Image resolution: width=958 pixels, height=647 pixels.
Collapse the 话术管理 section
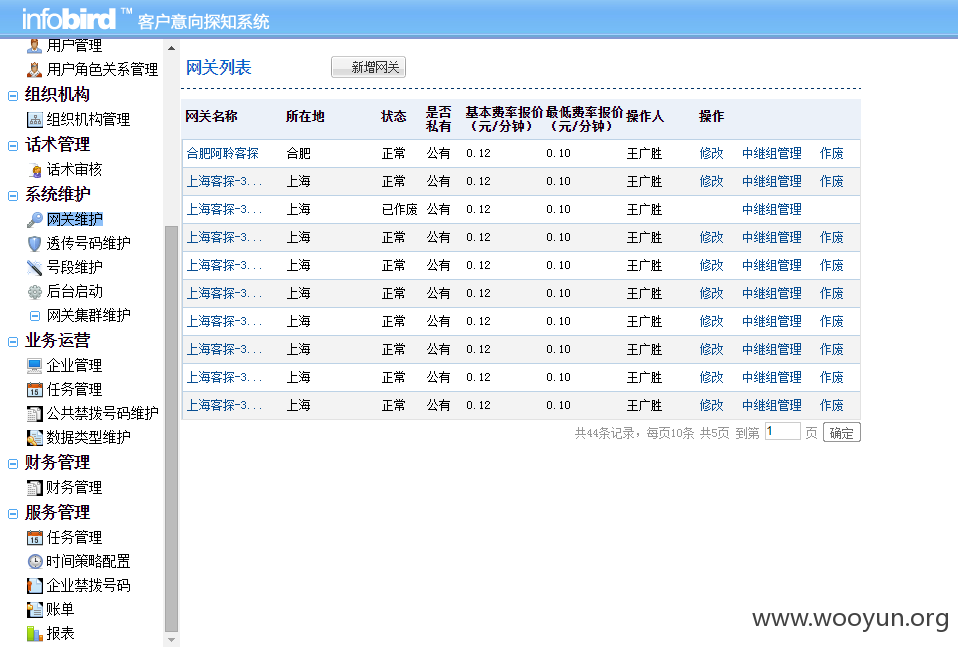coord(13,146)
